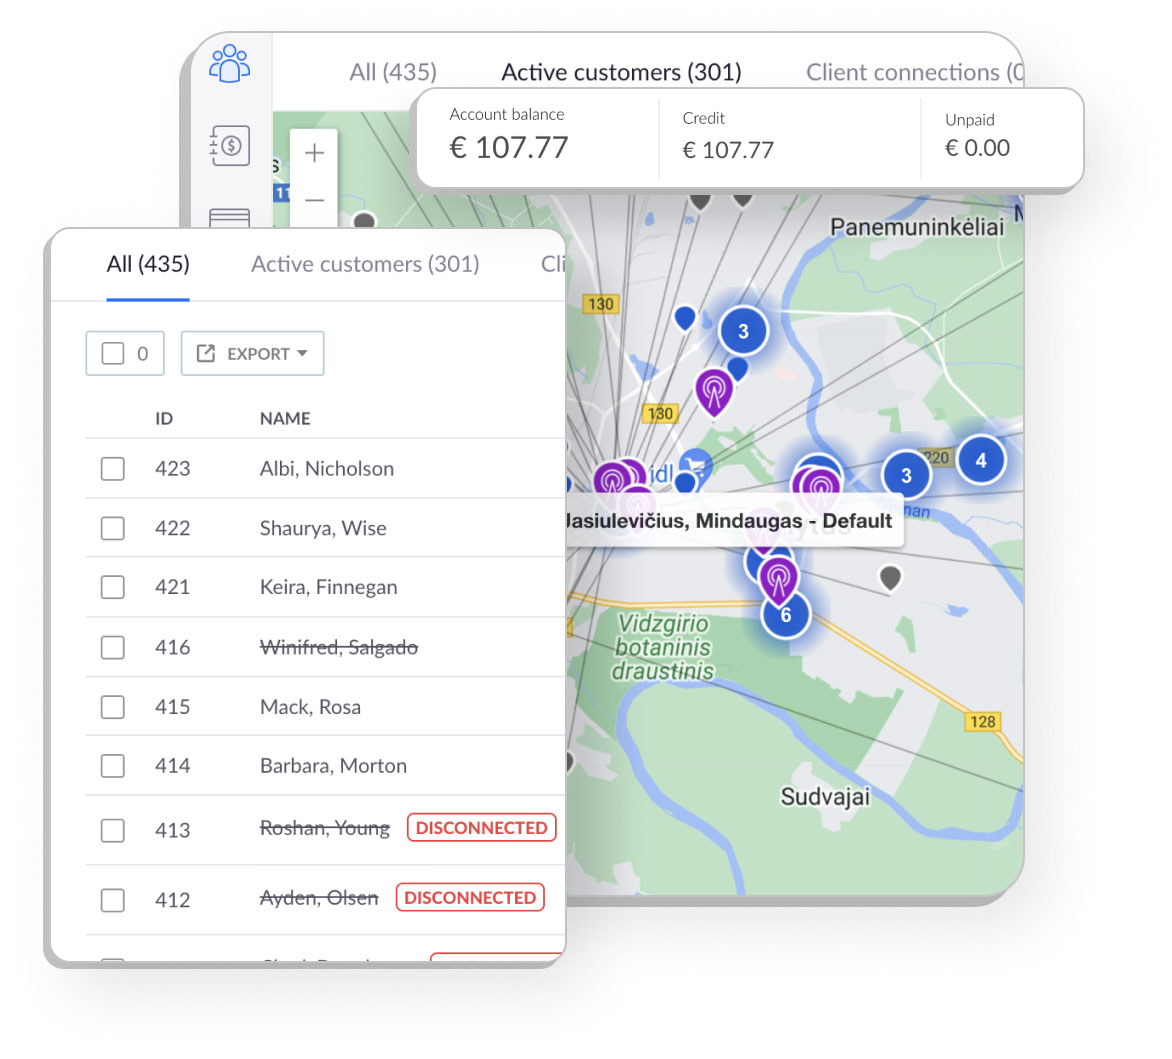This screenshot has height=1059, width=1172.
Task: Open the cluster marker labeled 4
Action: point(981,460)
